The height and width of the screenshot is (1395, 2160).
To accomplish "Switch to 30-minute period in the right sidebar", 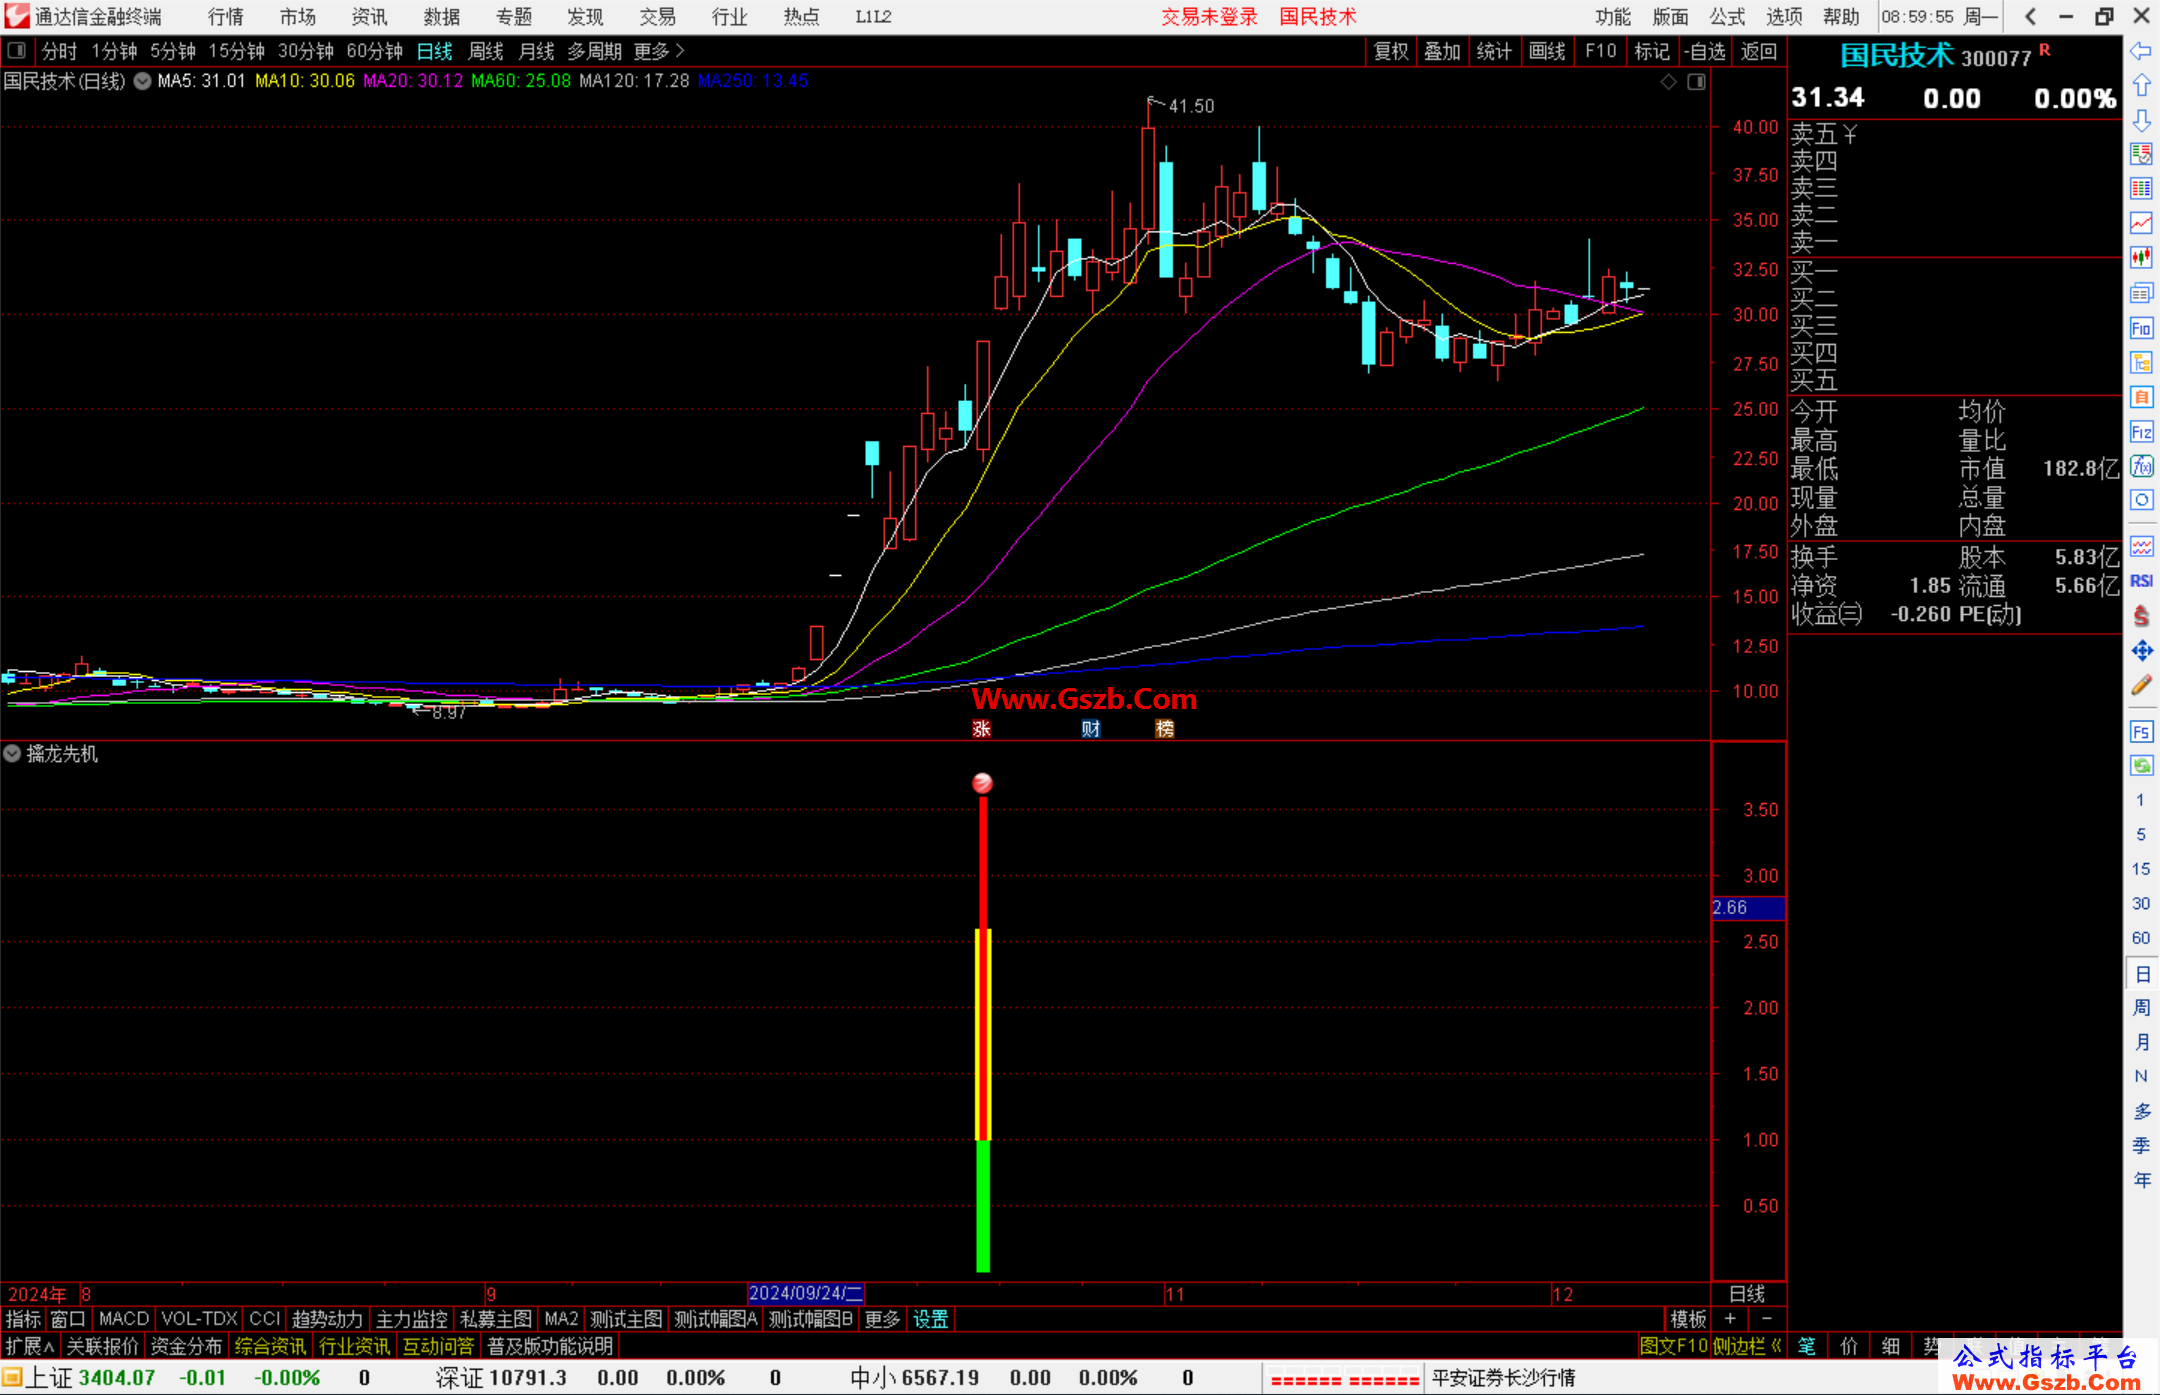I will click(x=2141, y=904).
